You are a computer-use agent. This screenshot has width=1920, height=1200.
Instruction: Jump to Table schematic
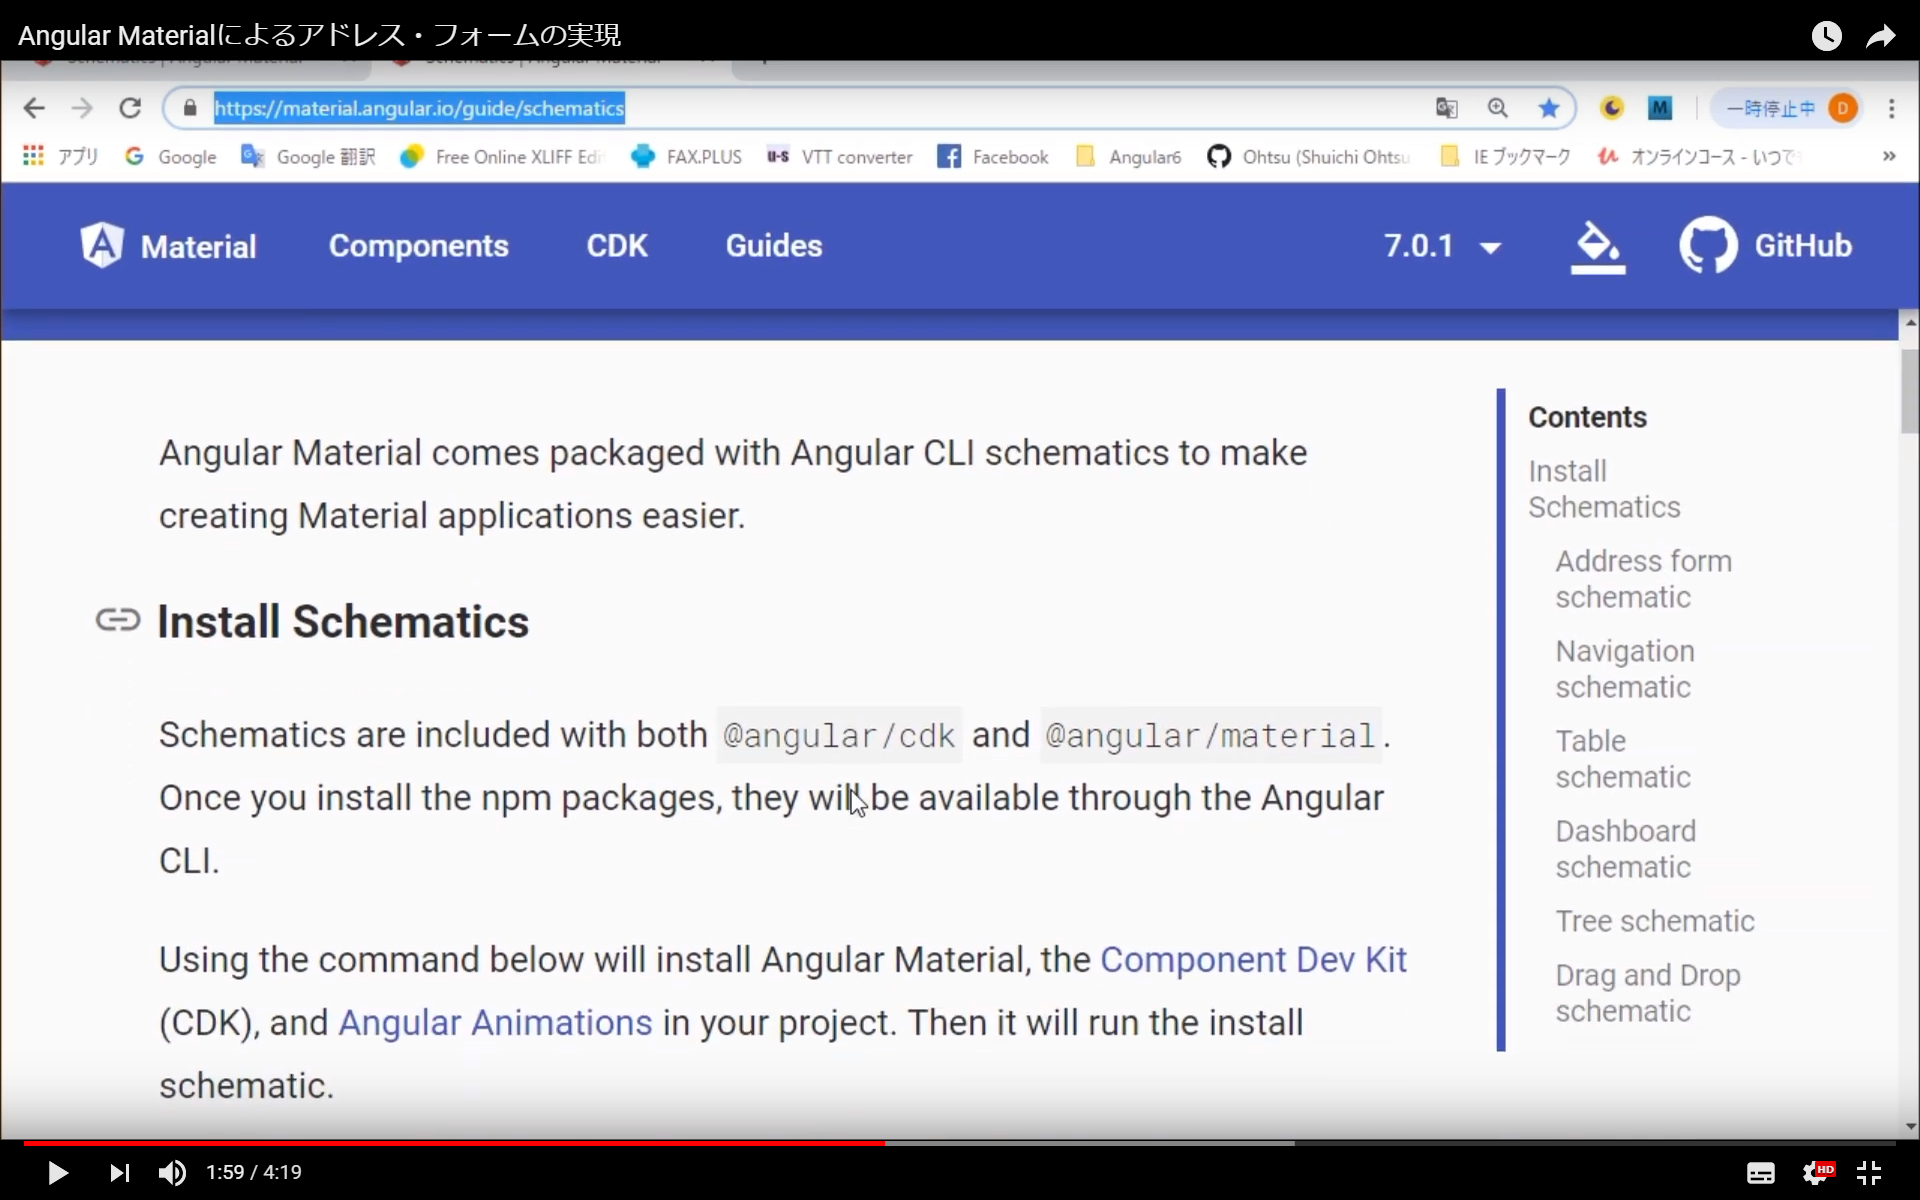1623,759
